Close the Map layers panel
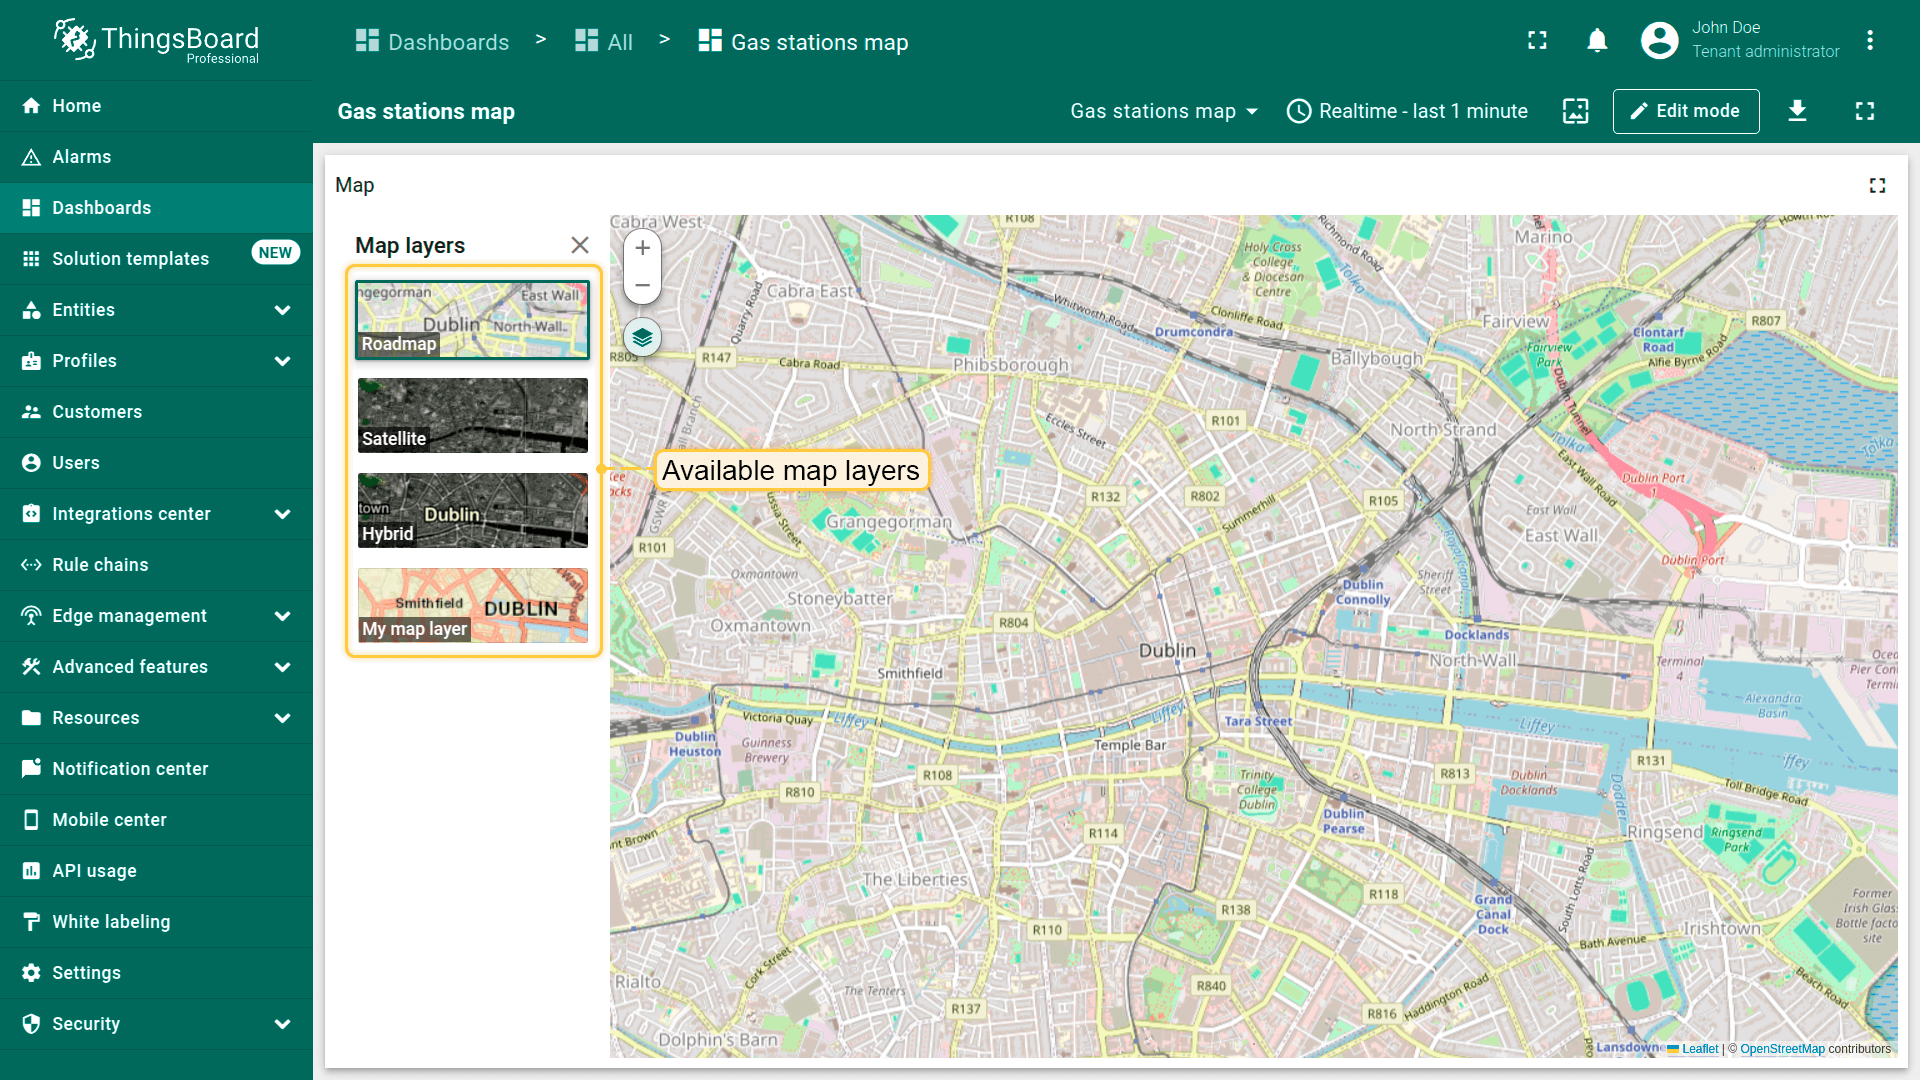Viewport: 1920px width, 1080px height. coord(580,245)
